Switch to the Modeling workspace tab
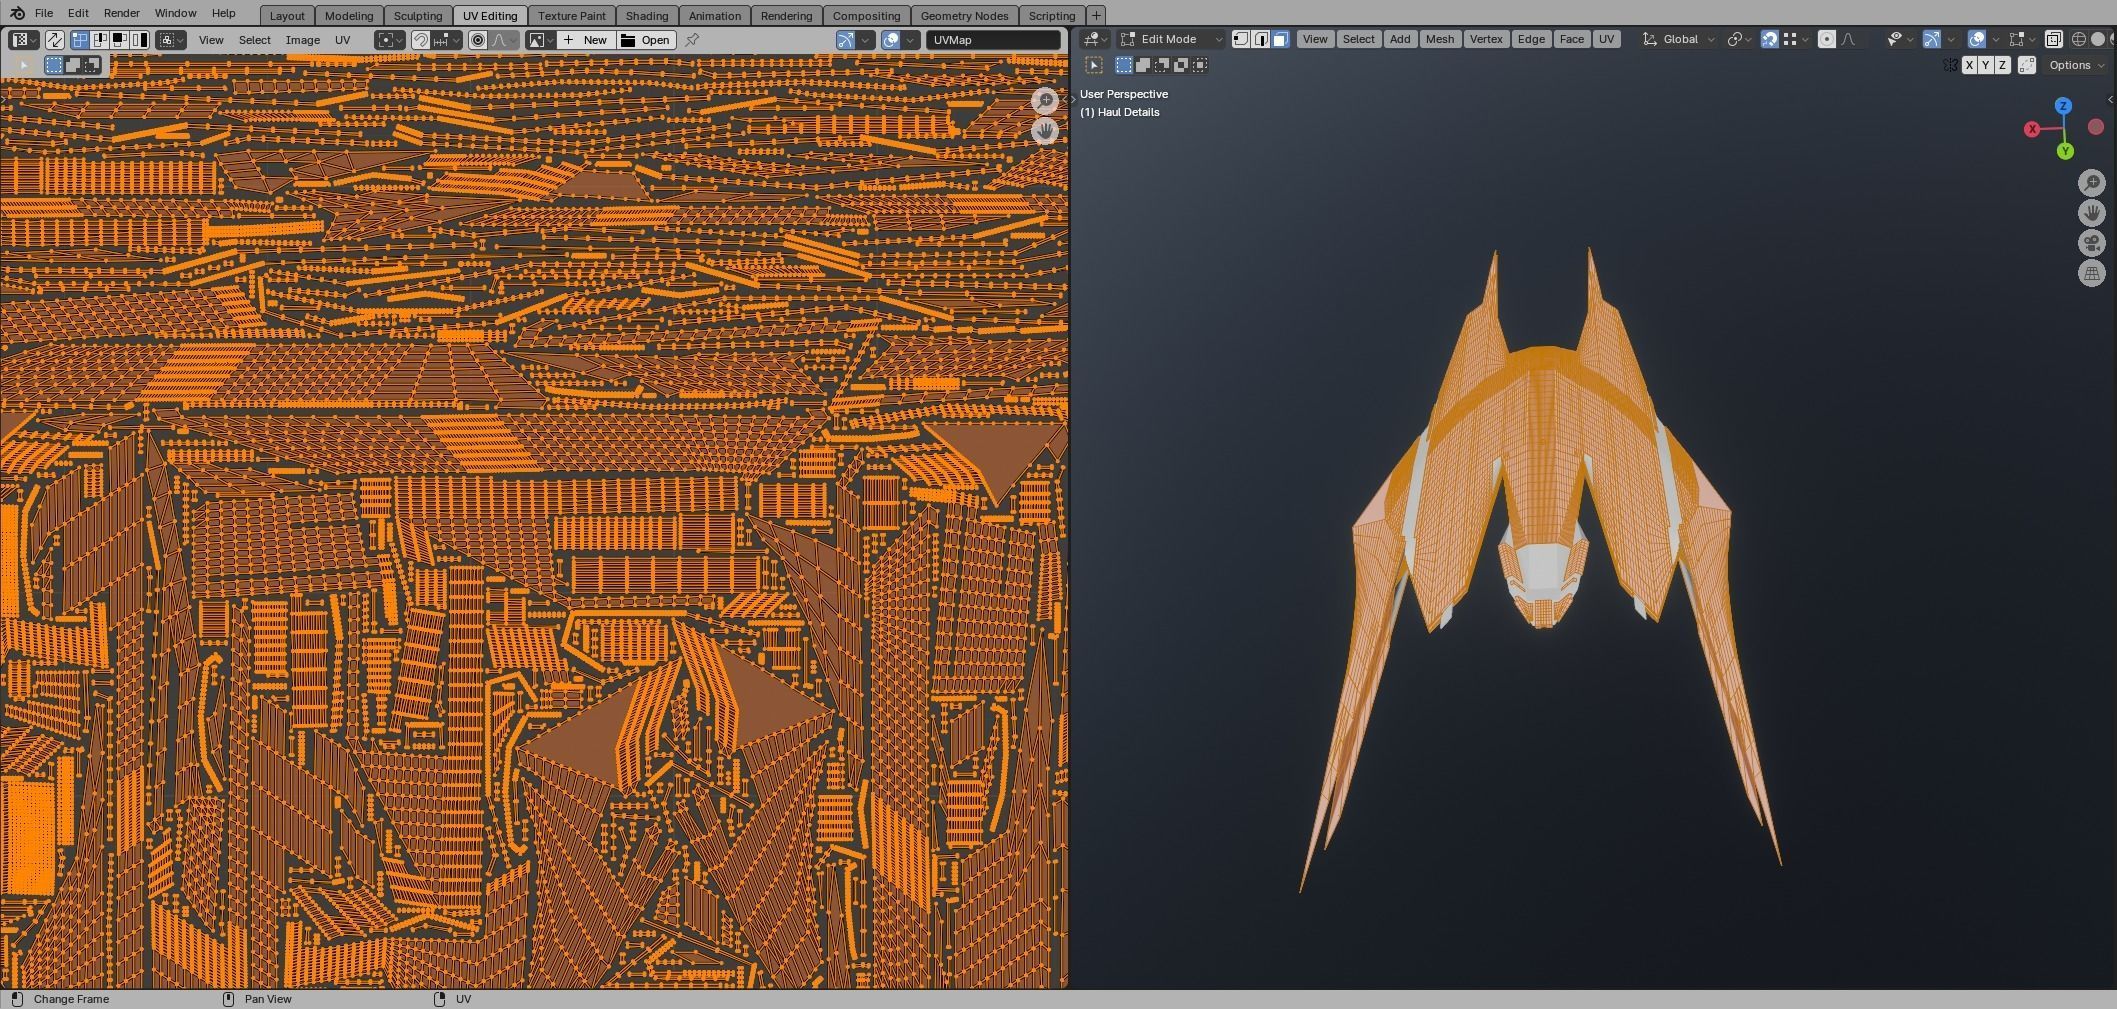Viewport: 2117px width, 1009px height. [x=349, y=16]
